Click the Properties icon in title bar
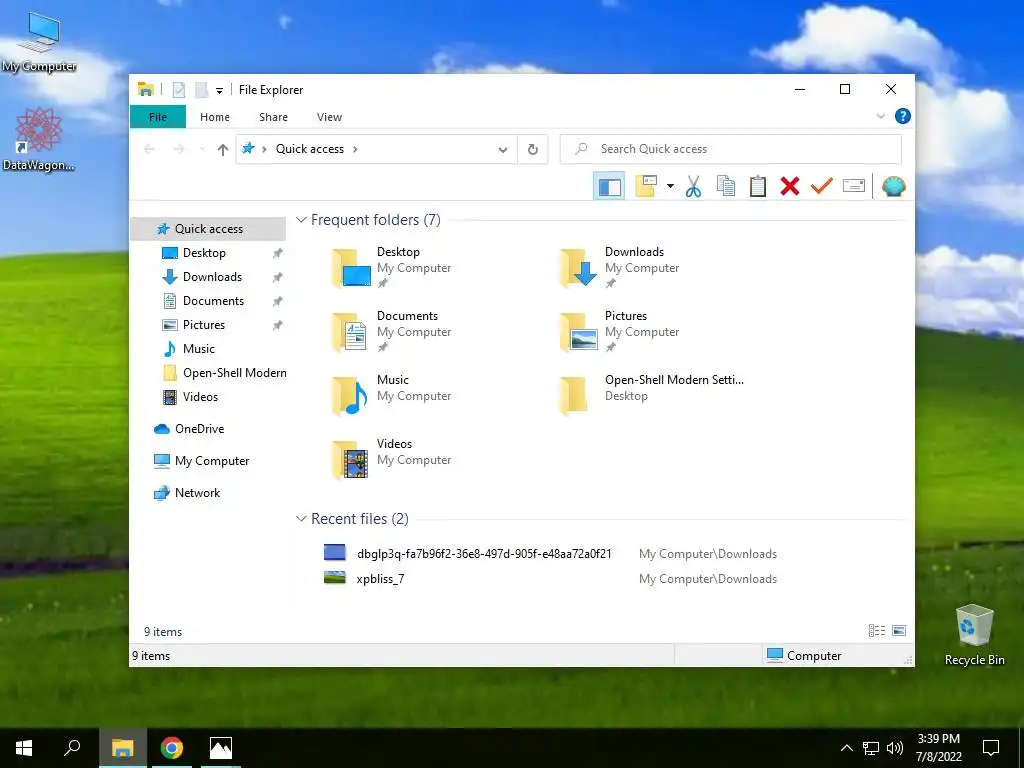The width and height of the screenshot is (1024, 768). [x=178, y=90]
